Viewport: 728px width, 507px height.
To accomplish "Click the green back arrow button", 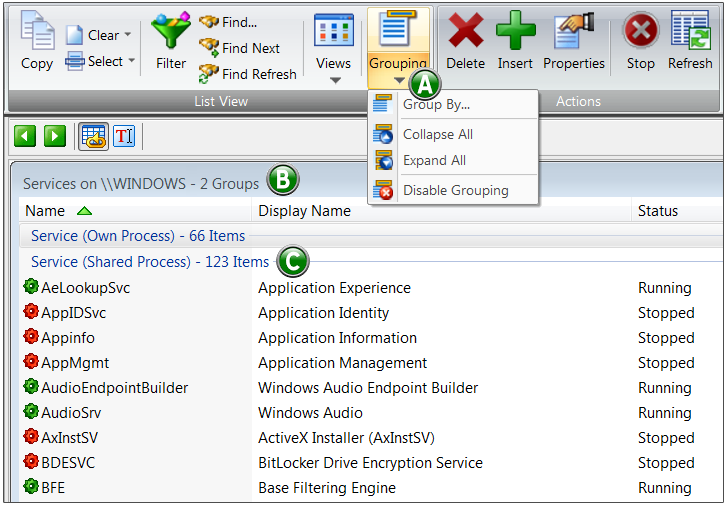I will click(25, 135).
